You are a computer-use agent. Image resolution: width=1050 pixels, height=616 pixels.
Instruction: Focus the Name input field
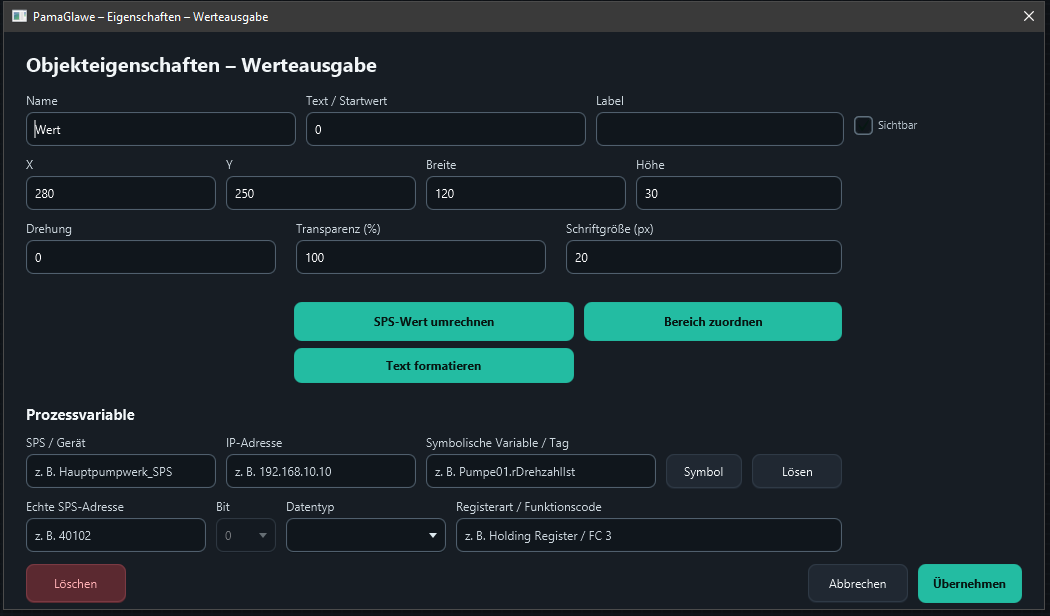click(x=161, y=129)
